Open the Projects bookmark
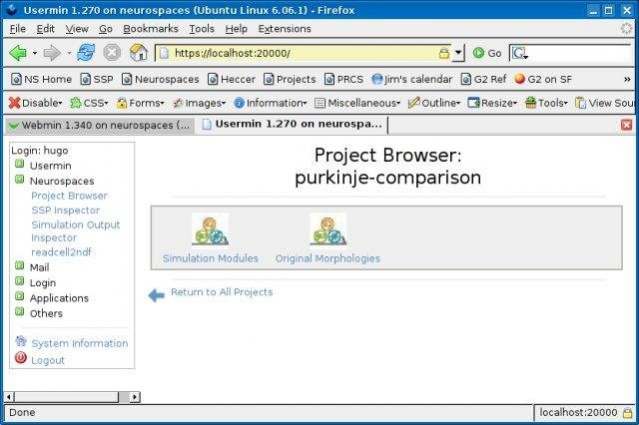Screen dimensions: 639x425 point(290,79)
